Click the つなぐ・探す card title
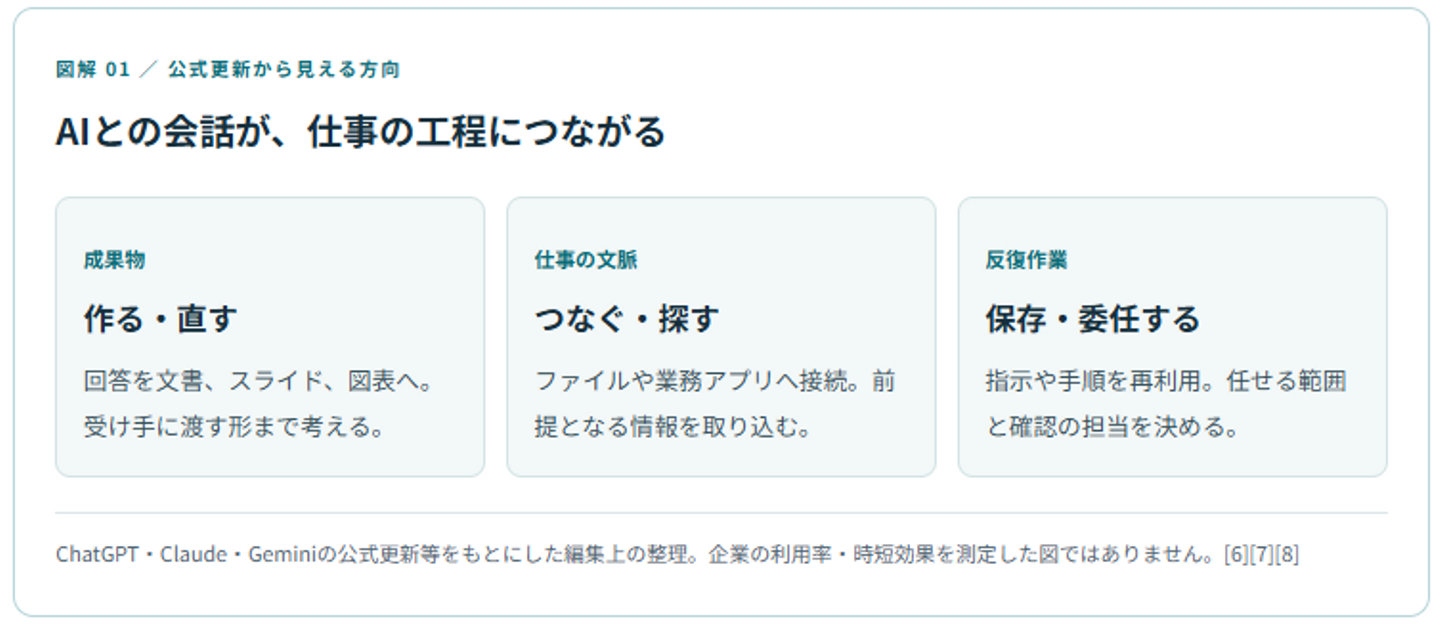 coord(627,320)
